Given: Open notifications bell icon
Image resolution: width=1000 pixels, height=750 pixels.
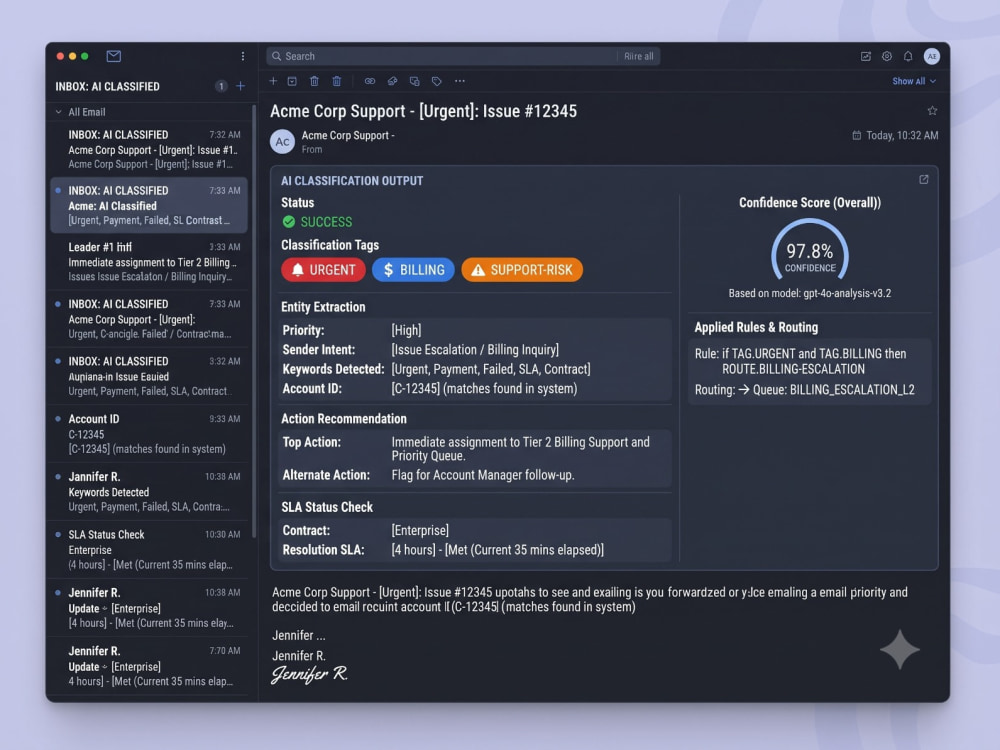Looking at the screenshot, I should tap(908, 56).
